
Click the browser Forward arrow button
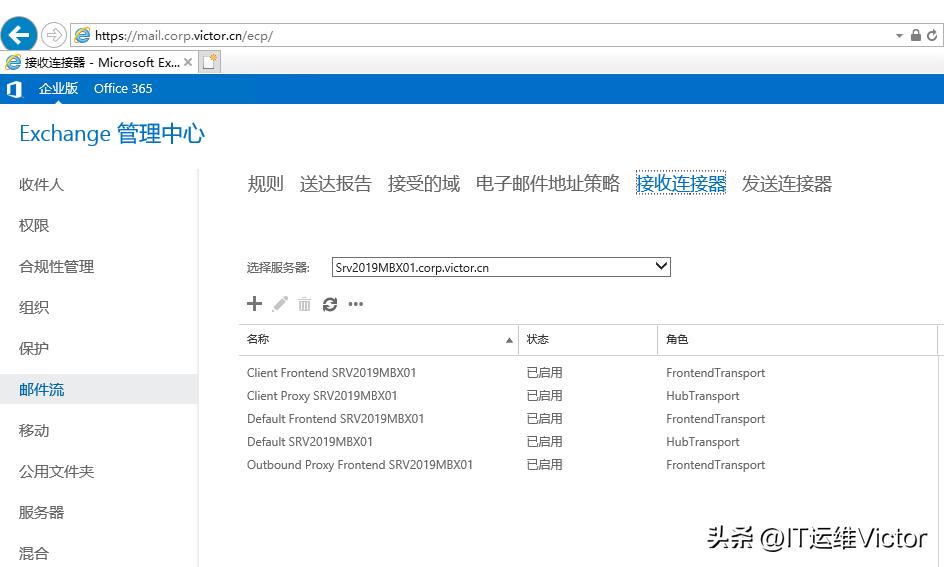point(54,35)
